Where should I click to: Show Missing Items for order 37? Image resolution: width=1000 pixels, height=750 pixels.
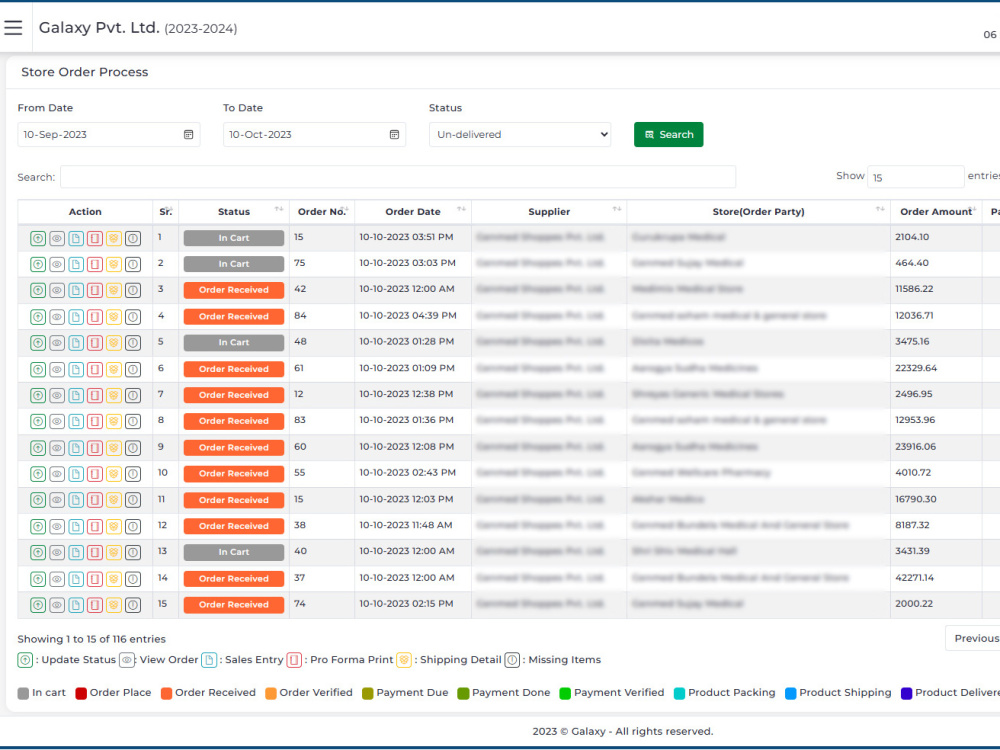[x=133, y=579]
